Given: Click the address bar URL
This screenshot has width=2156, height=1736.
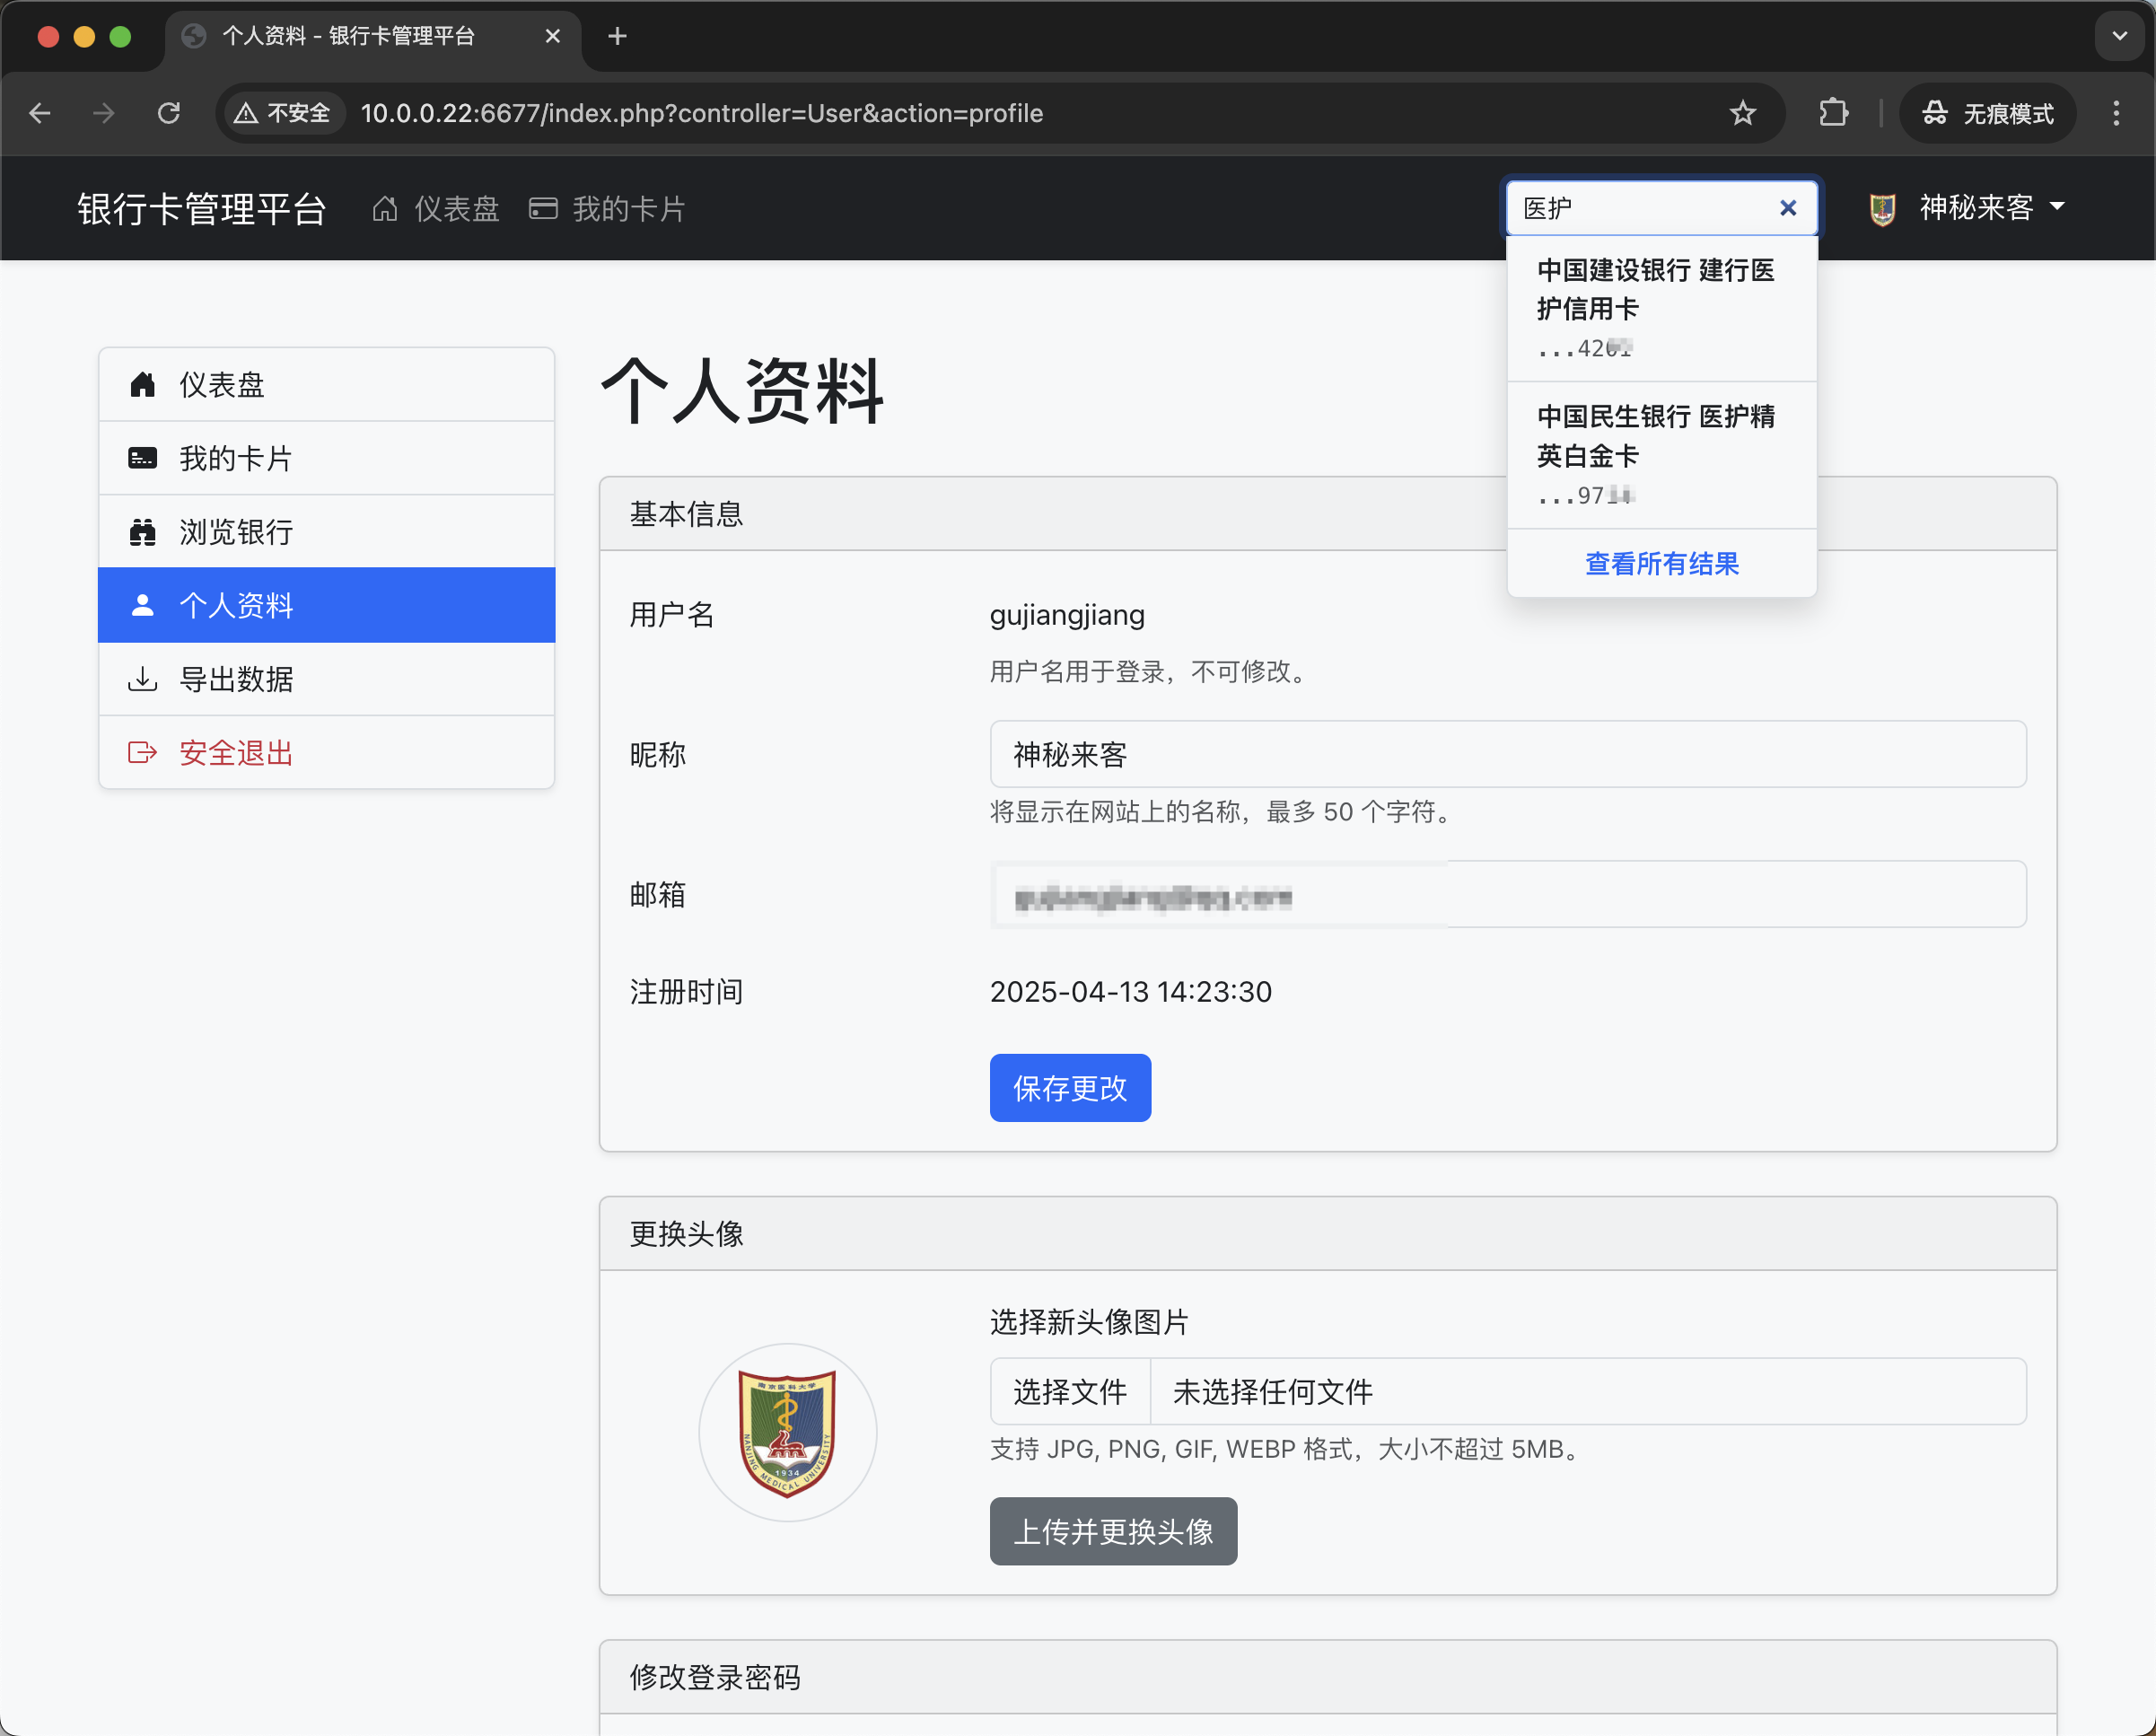Looking at the screenshot, I should [x=701, y=113].
